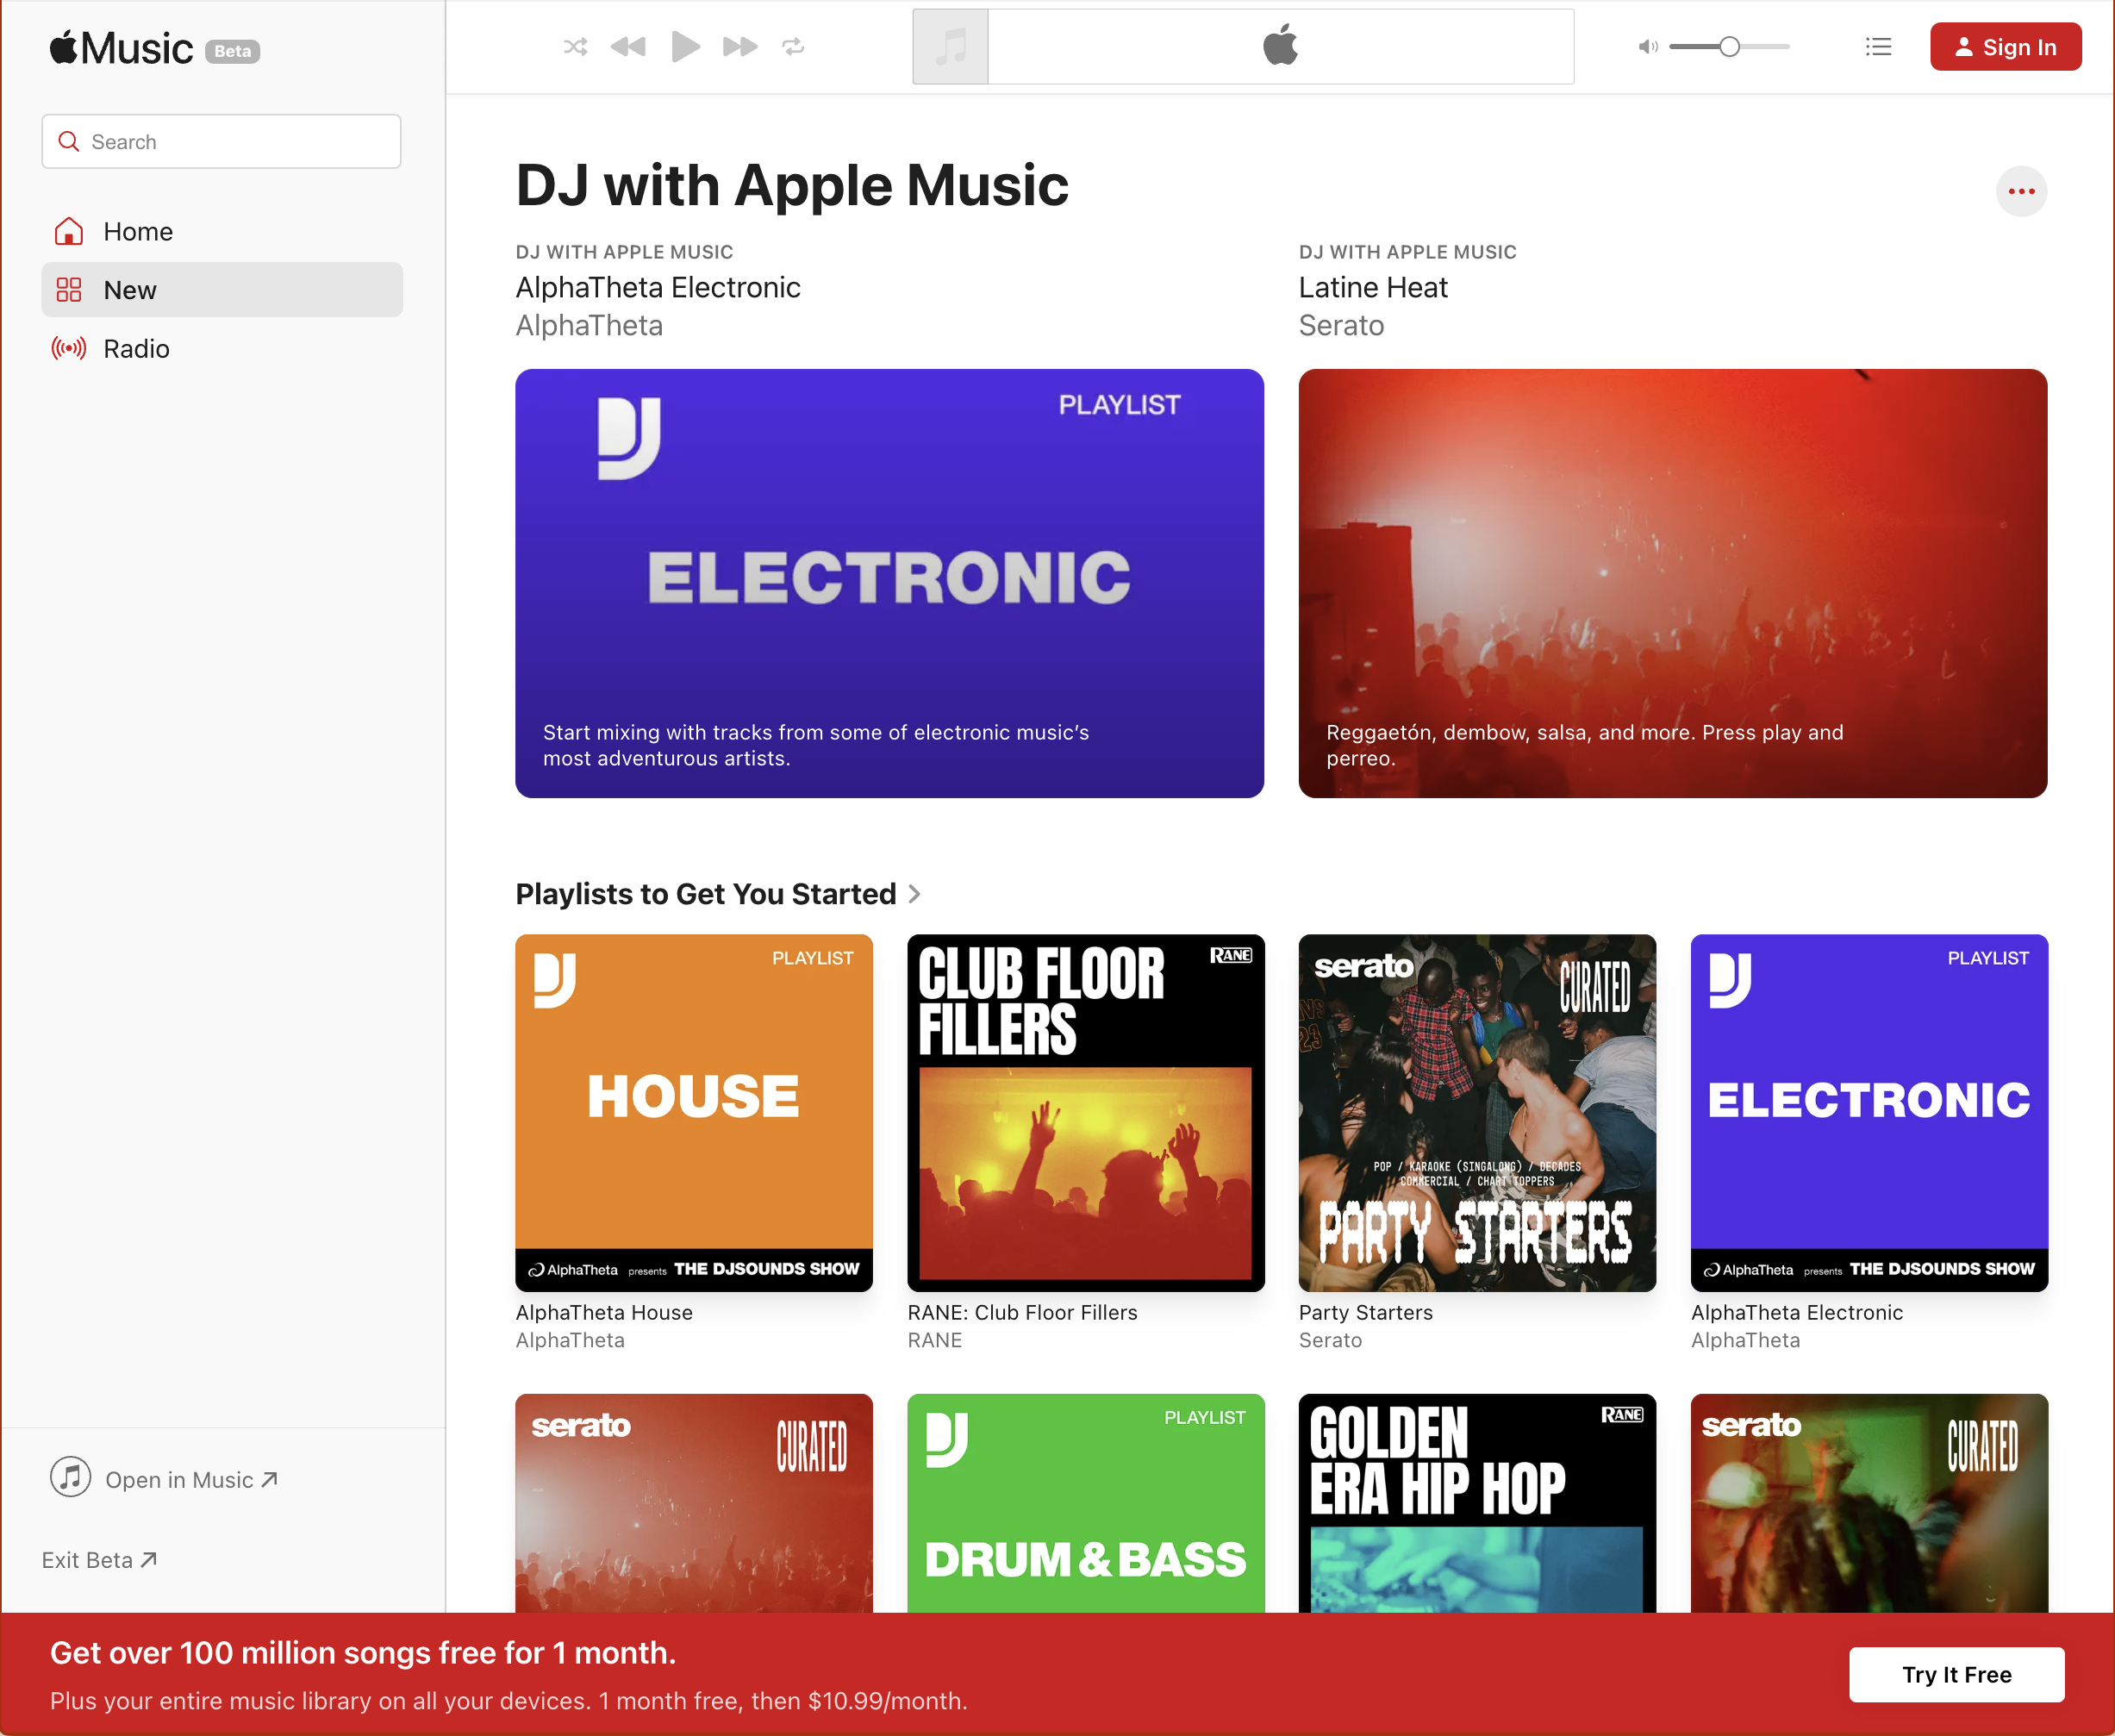Click the Sign In button

point(2005,47)
